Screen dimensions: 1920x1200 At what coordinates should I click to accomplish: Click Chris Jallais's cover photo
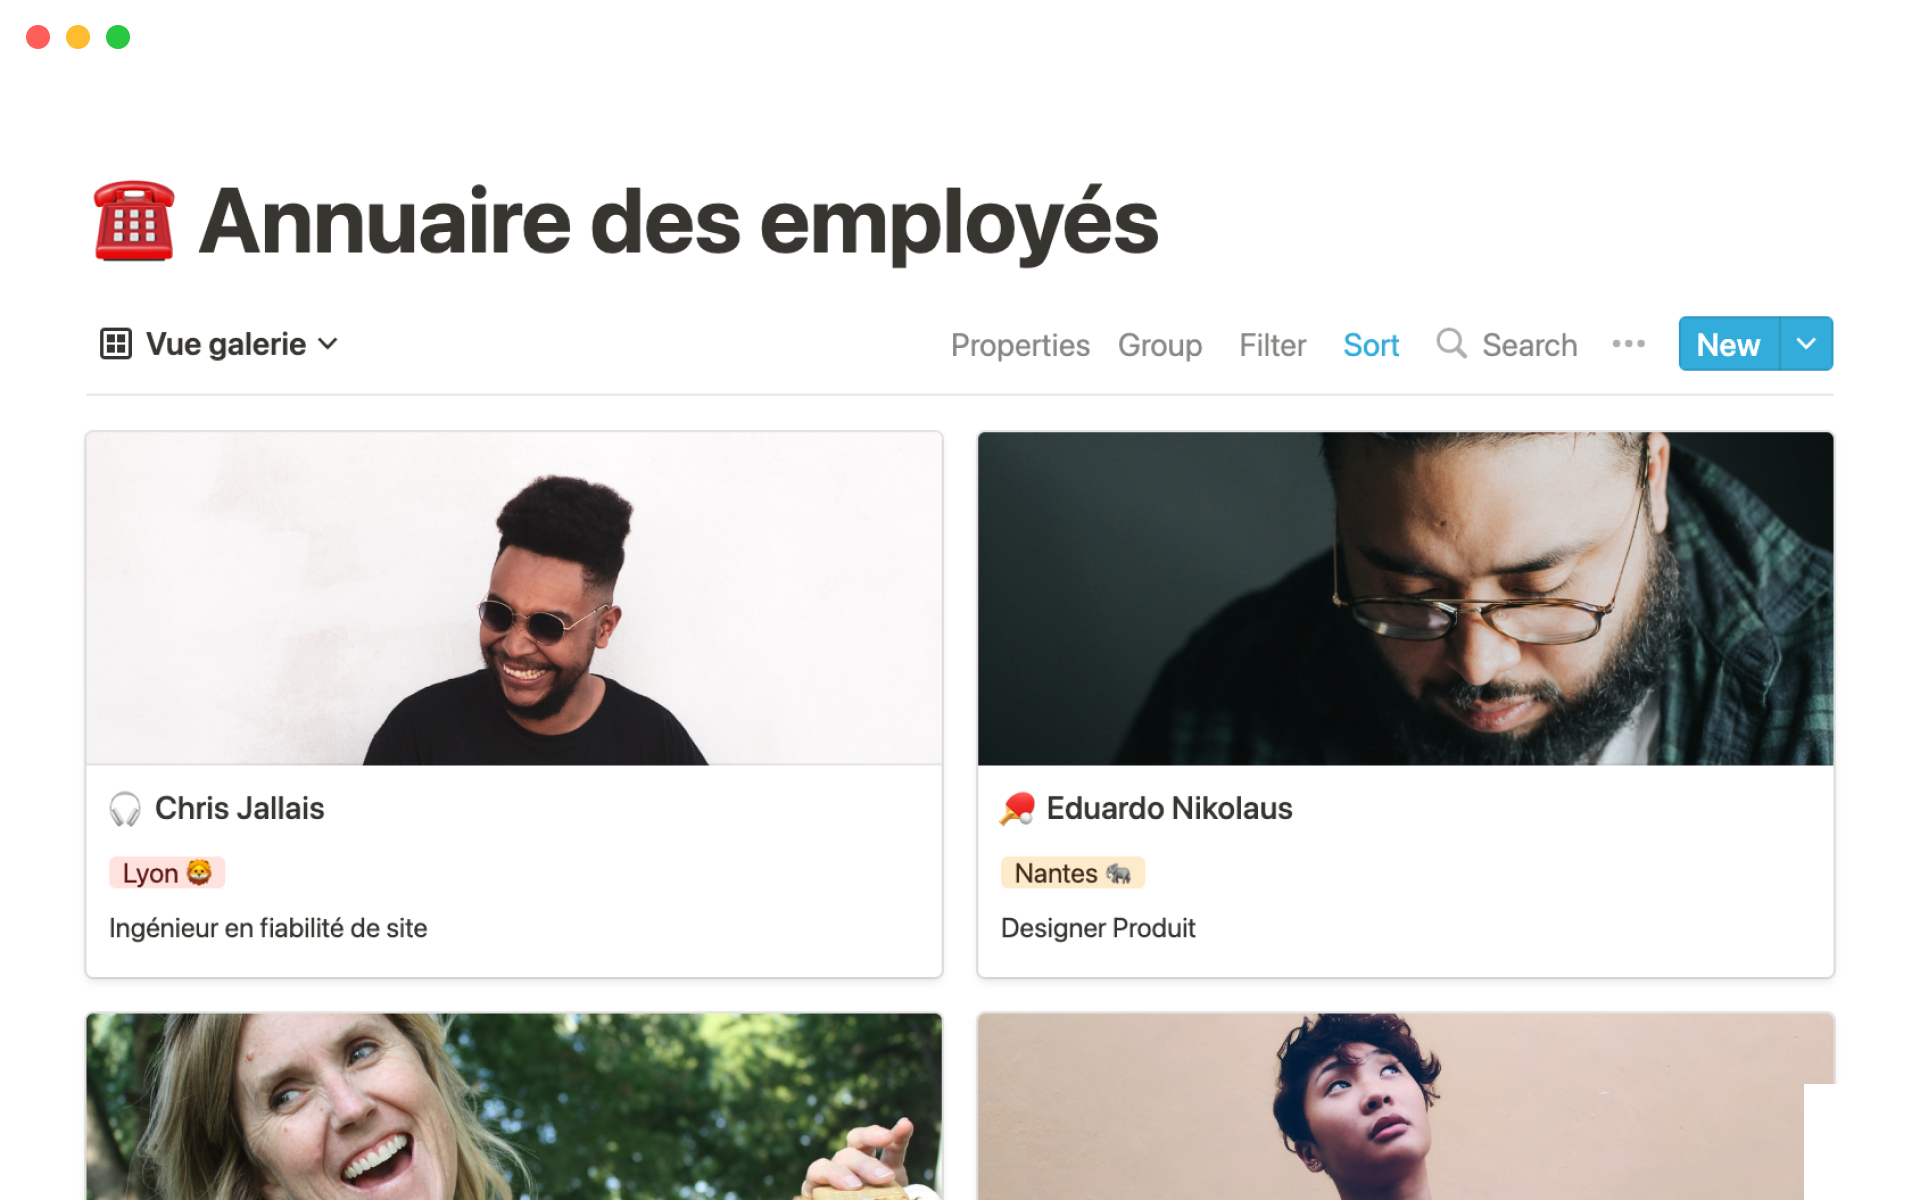click(x=514, y=599)
